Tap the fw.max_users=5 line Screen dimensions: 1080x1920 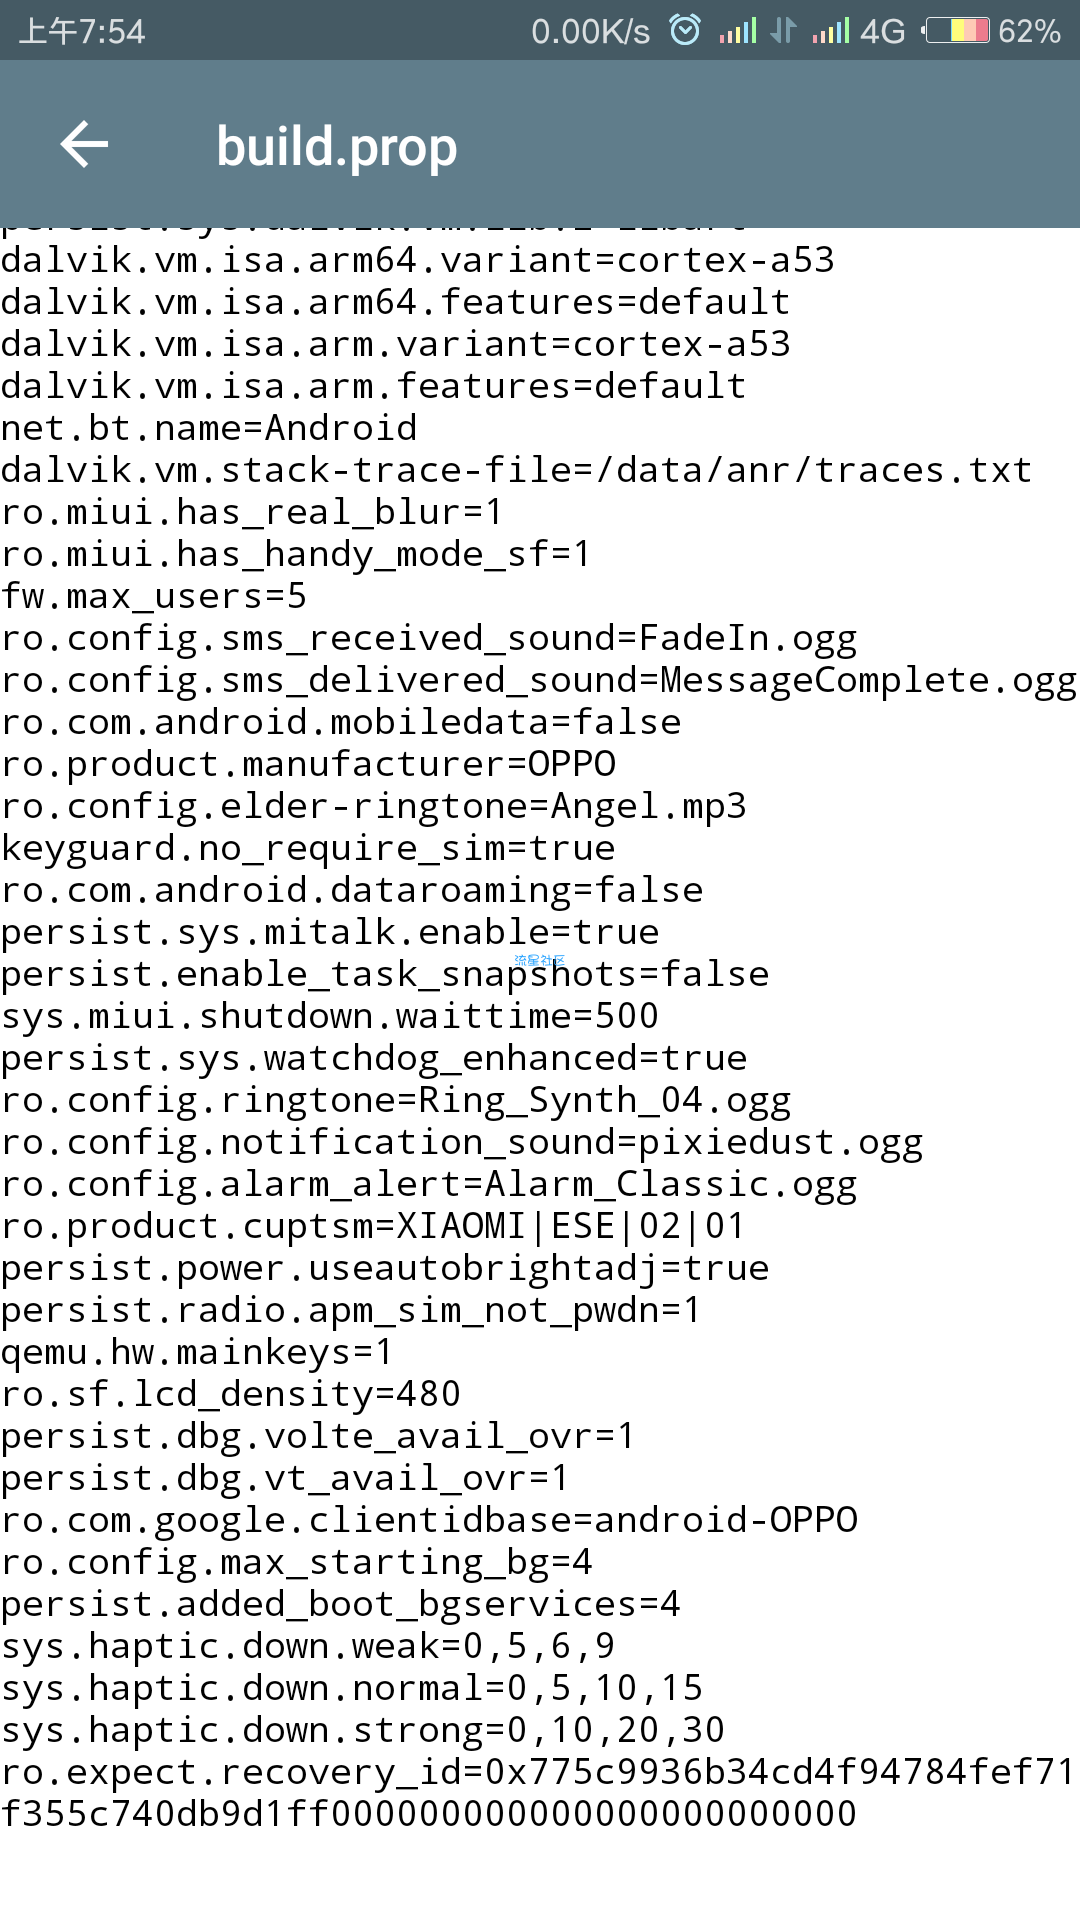[x=154, y=596]
